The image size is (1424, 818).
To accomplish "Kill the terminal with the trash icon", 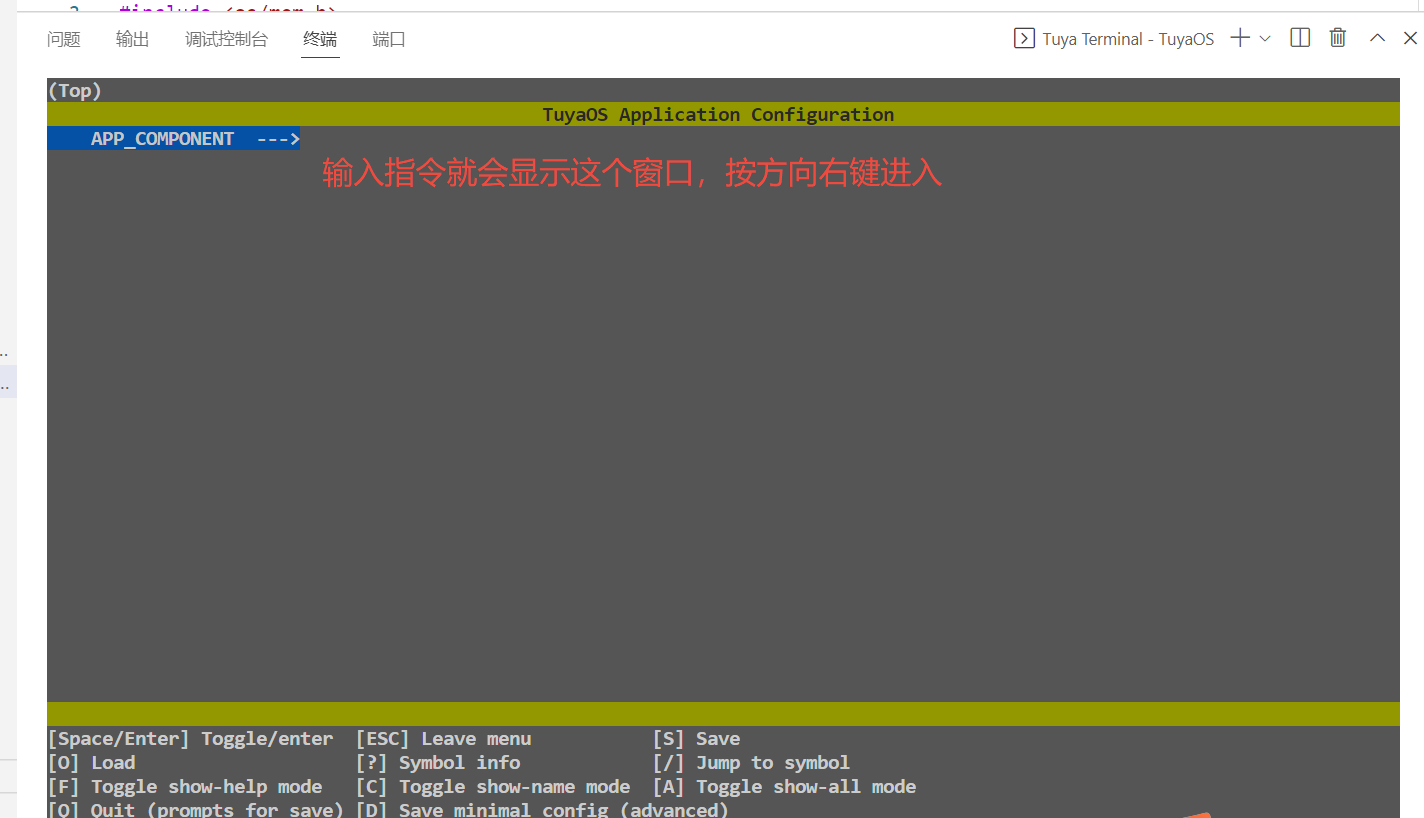I will [x=1338, y=38].
